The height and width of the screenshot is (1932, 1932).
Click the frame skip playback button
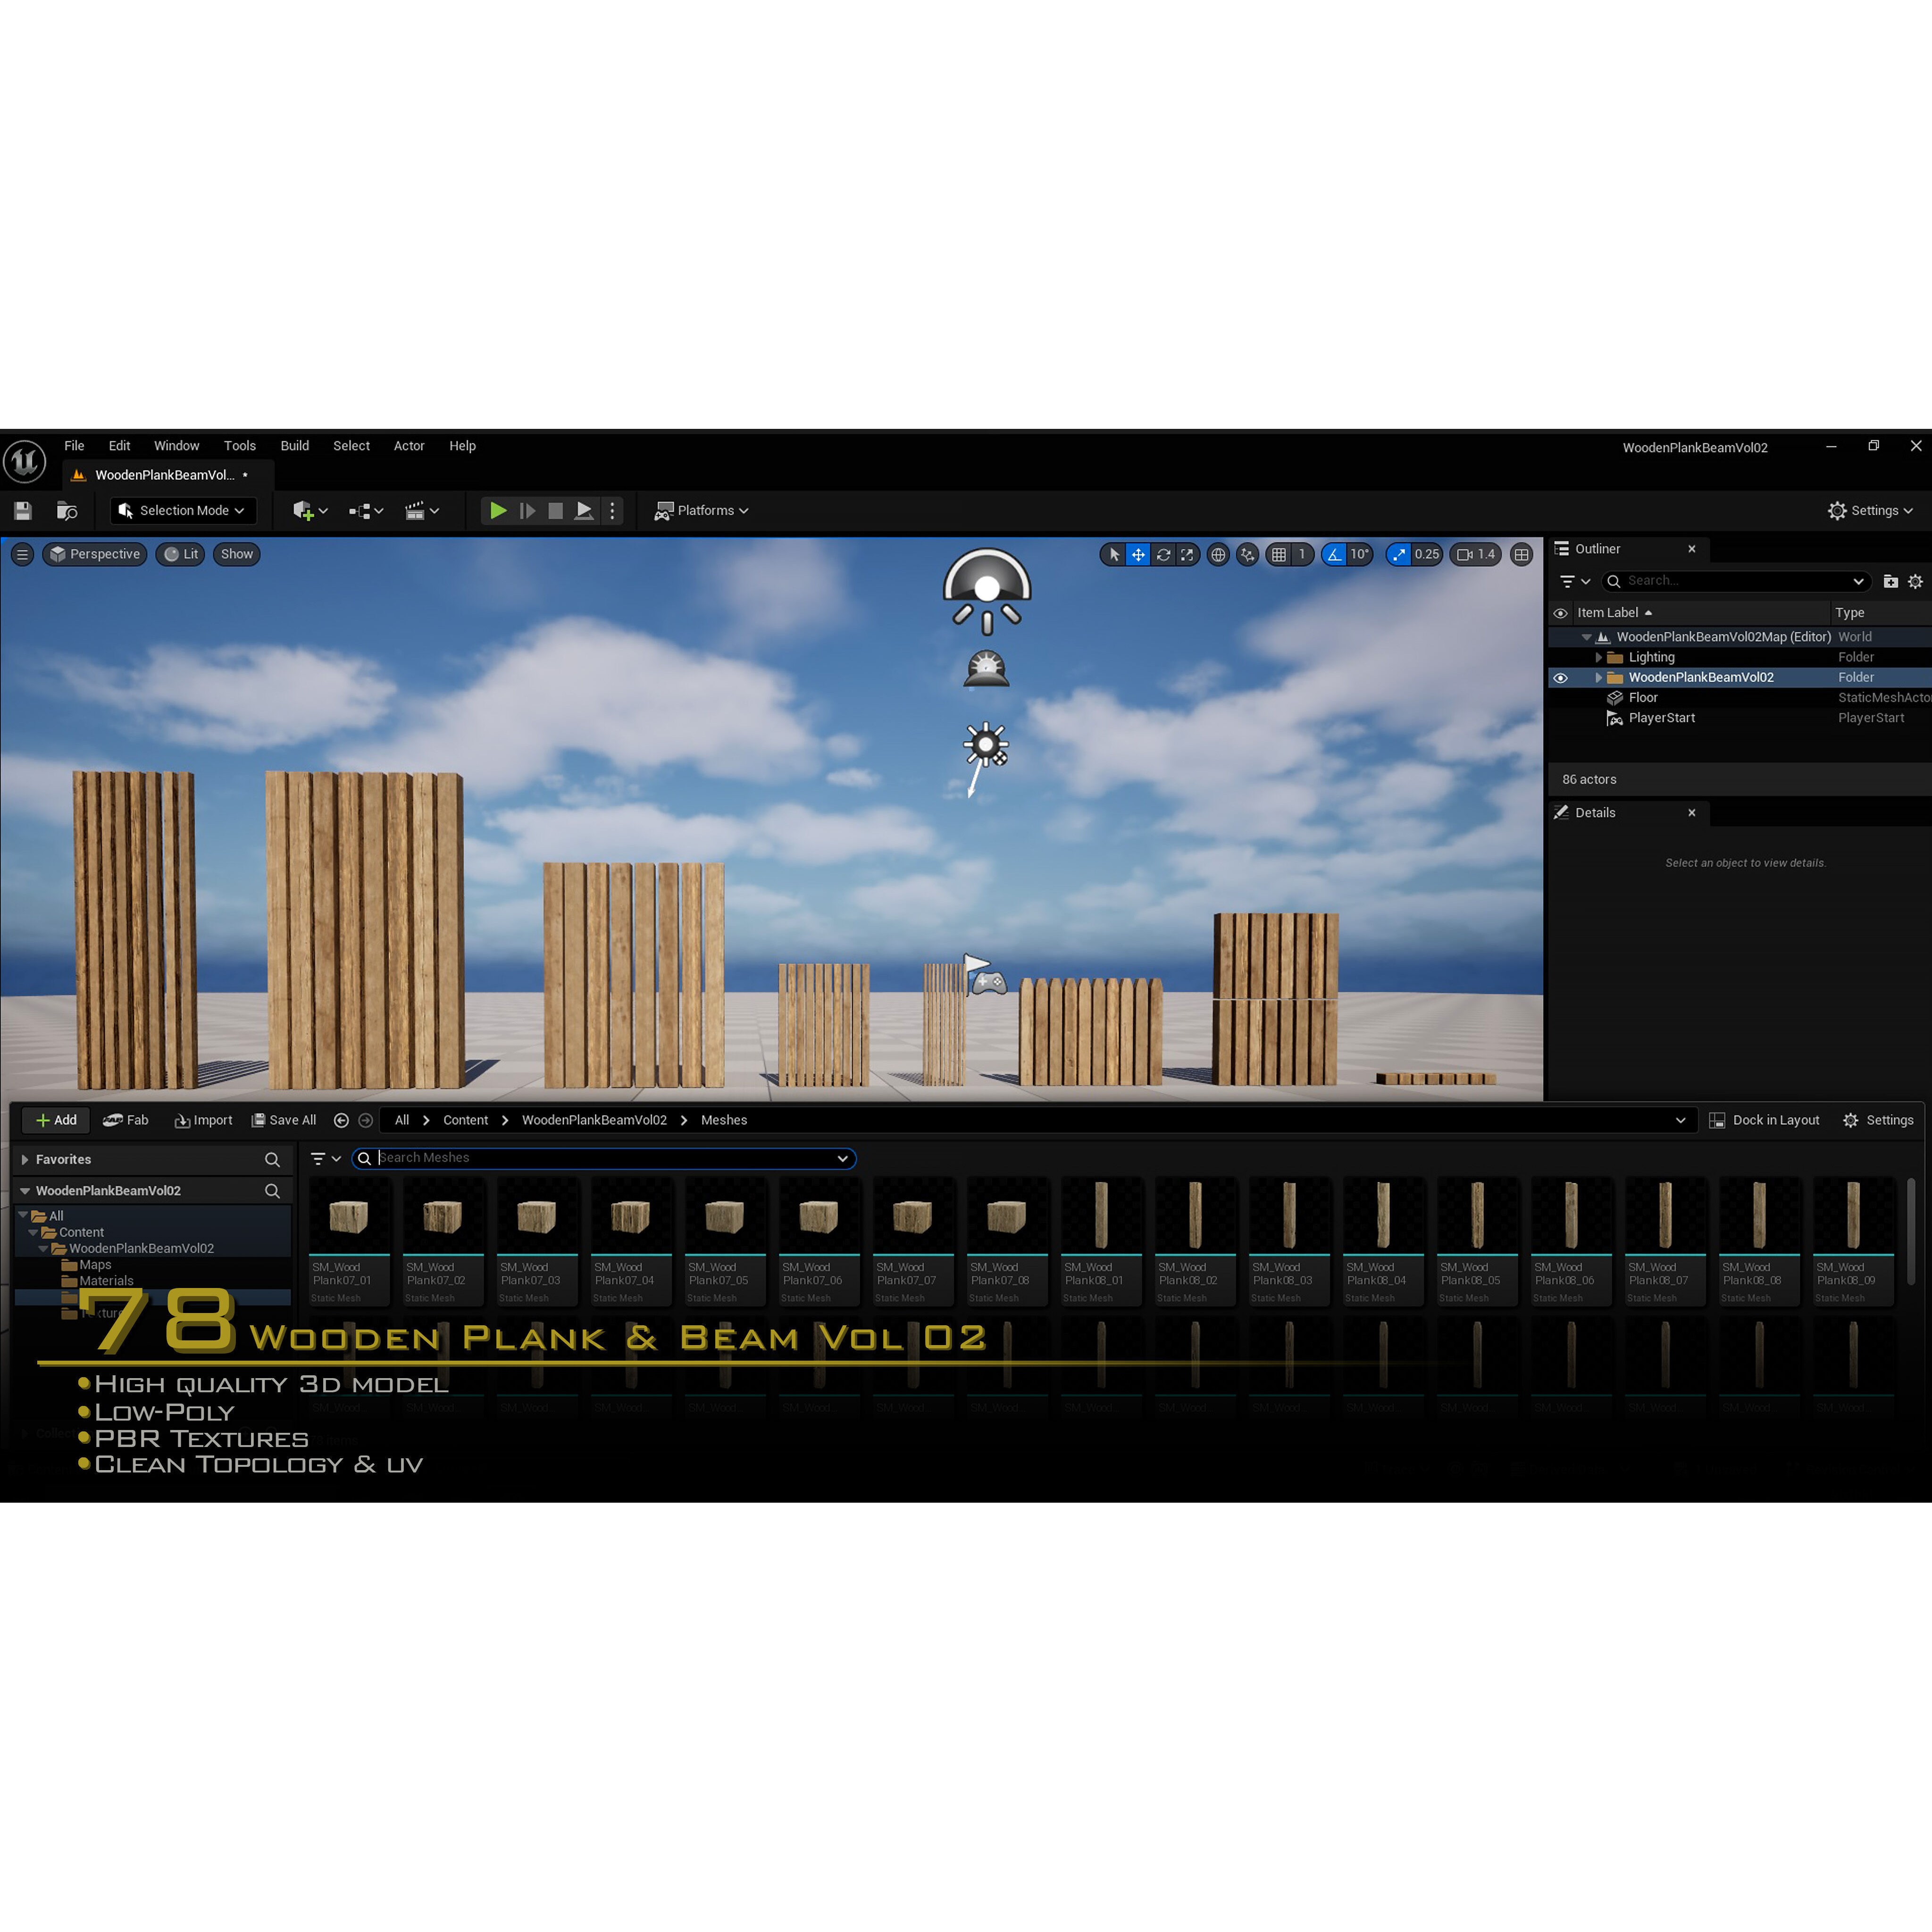(x=527, y=511)
